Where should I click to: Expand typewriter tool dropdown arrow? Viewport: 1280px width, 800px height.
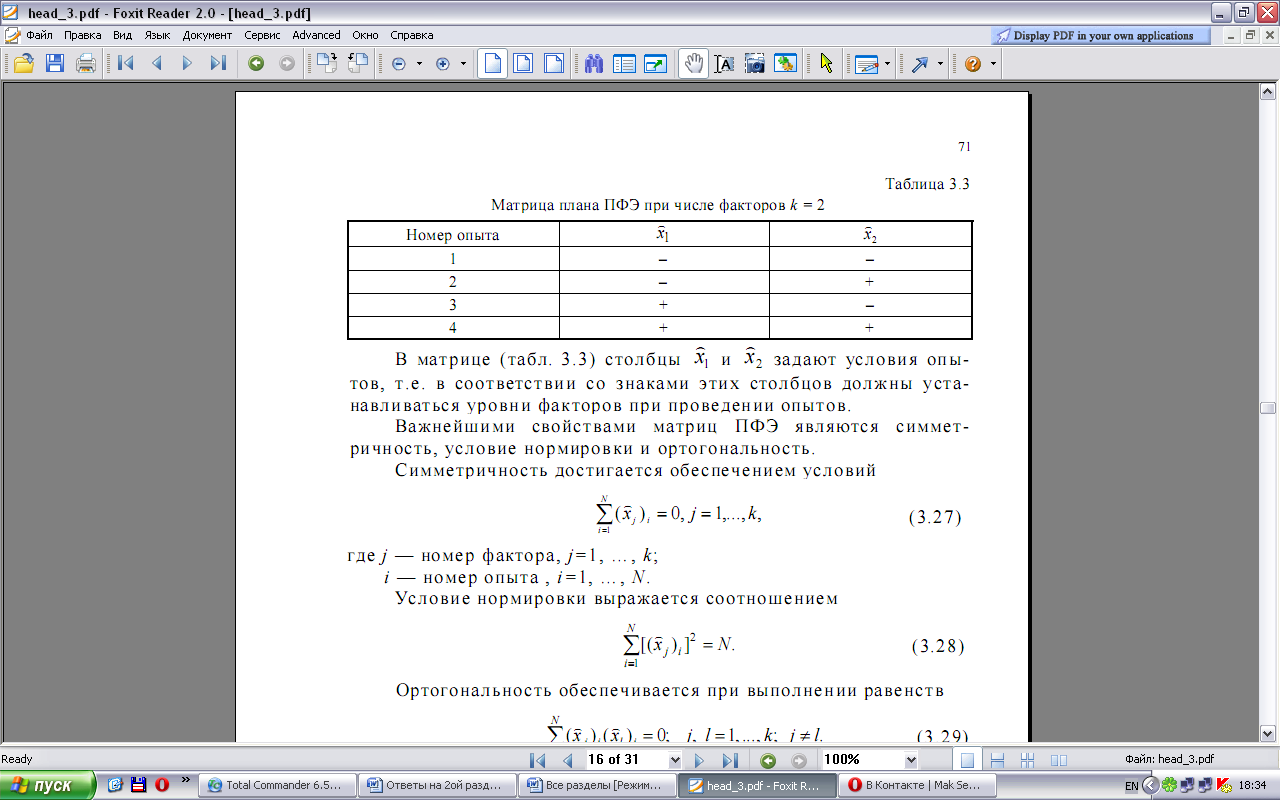pos(887,64)
